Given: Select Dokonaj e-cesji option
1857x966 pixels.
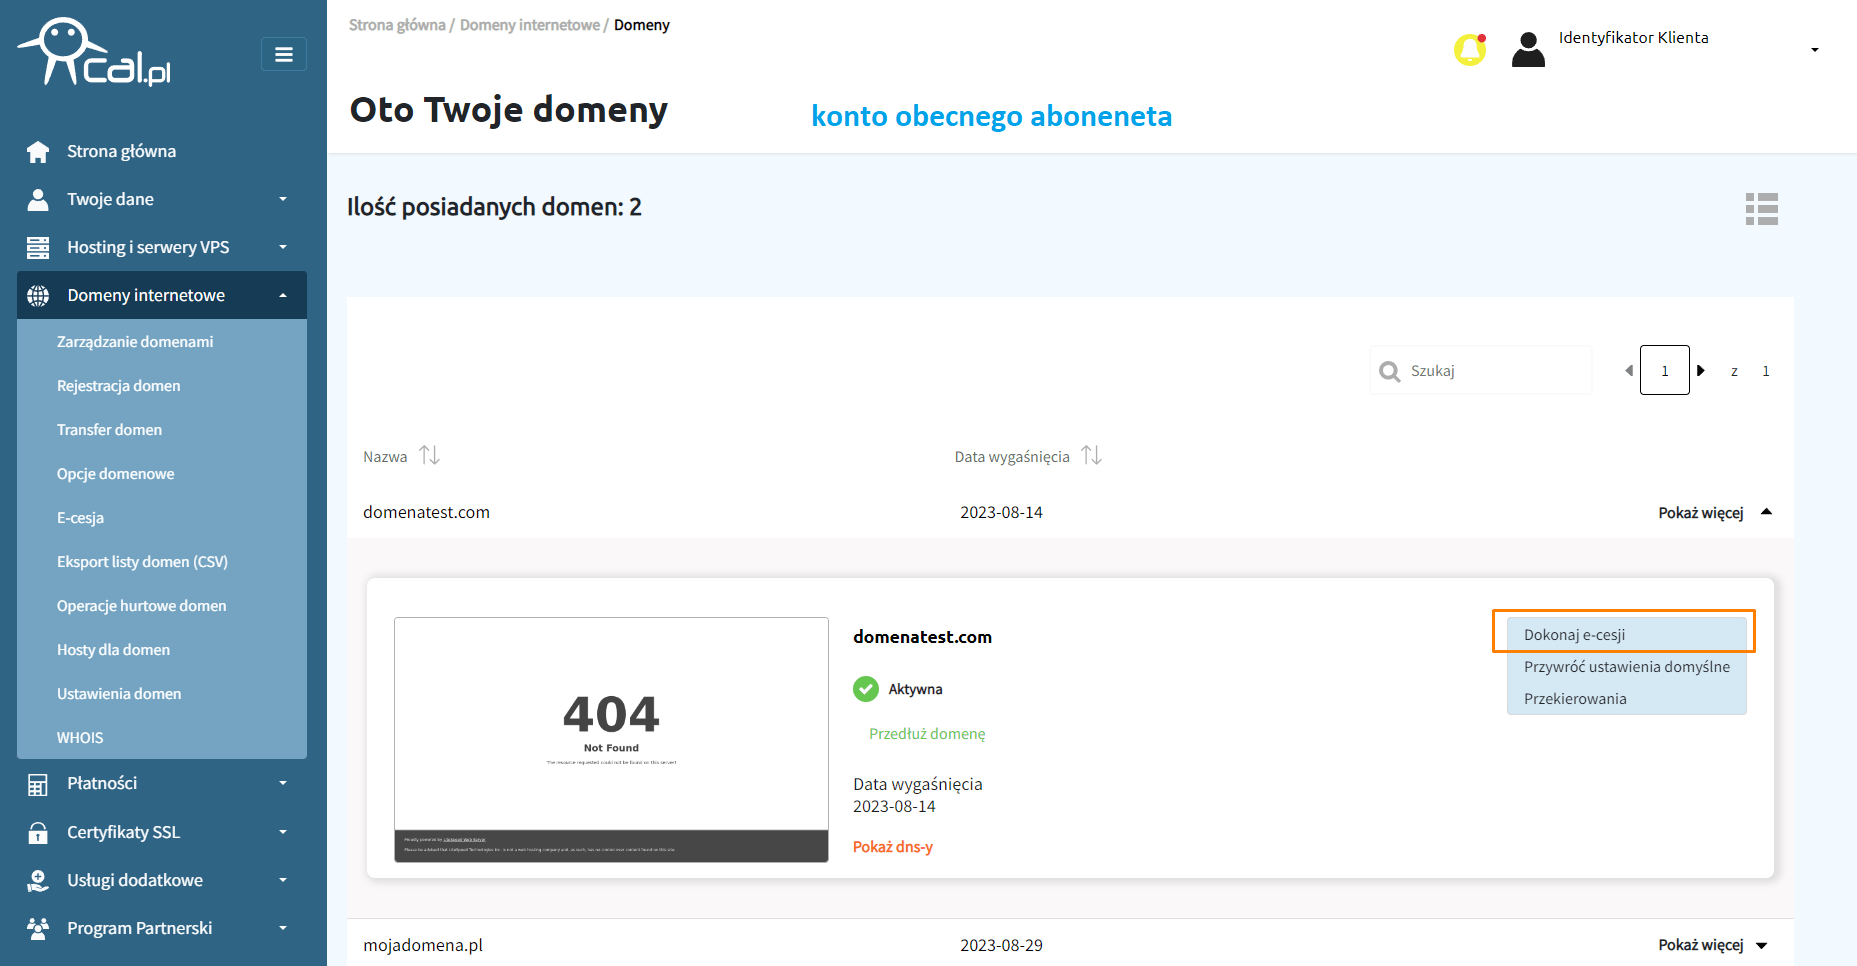Looking at the screenshot, I should 1574,635.
